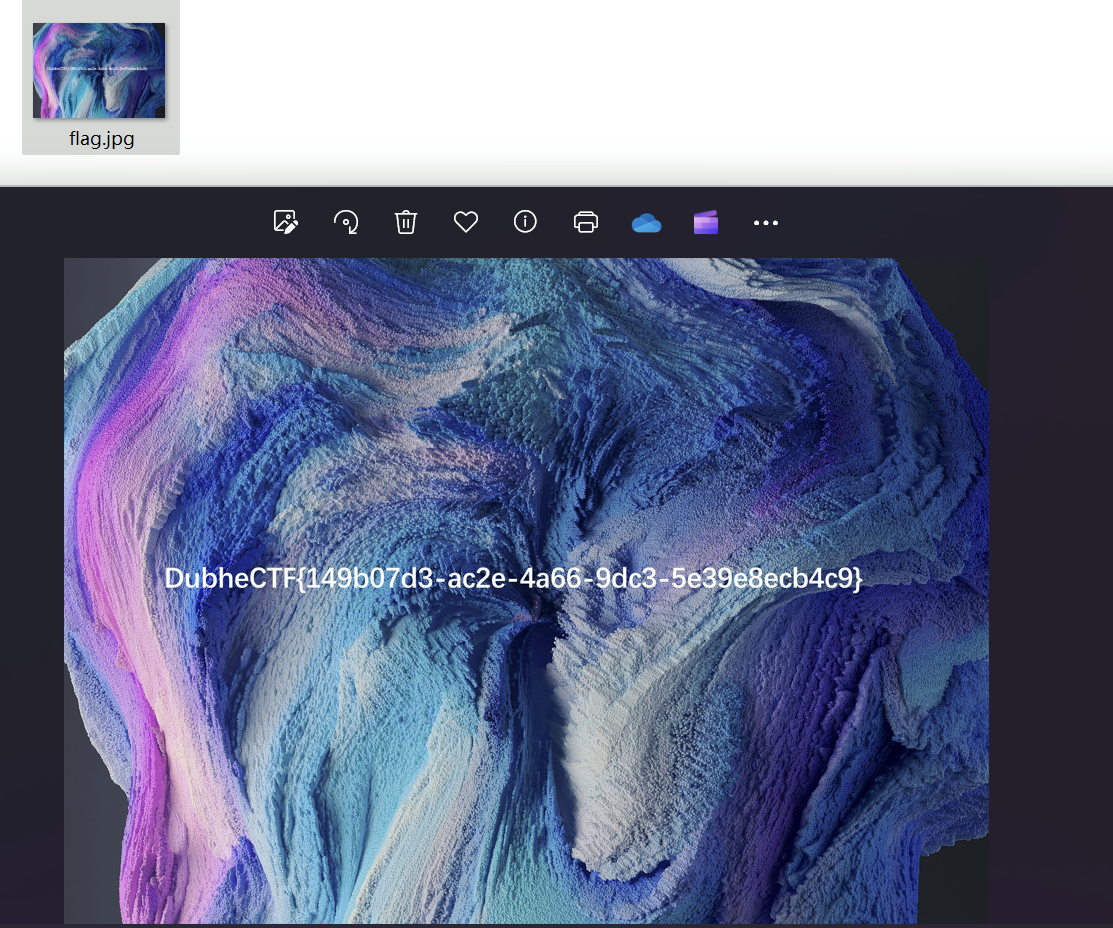Select the flag.jpg thumbnail preview
This screenshot has width=1113, height=928.
pos(99,70)
